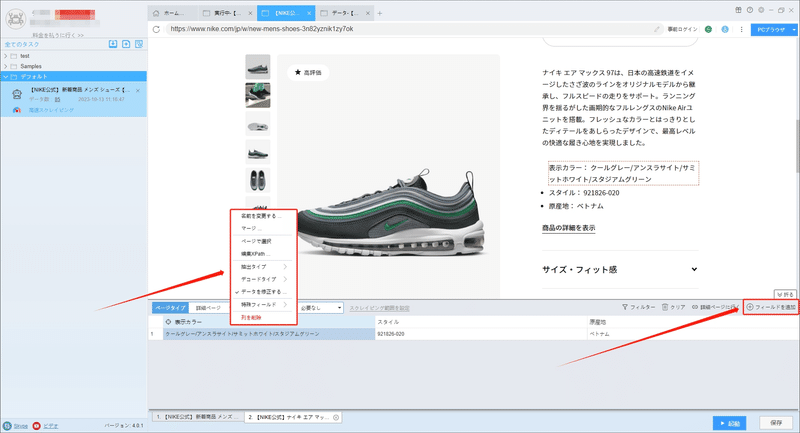Click the NIKE task robot icon in the task list
Image resolution: width=800 pixels, height=433 pixels.
pyautogui.click(x=17, y=94)
